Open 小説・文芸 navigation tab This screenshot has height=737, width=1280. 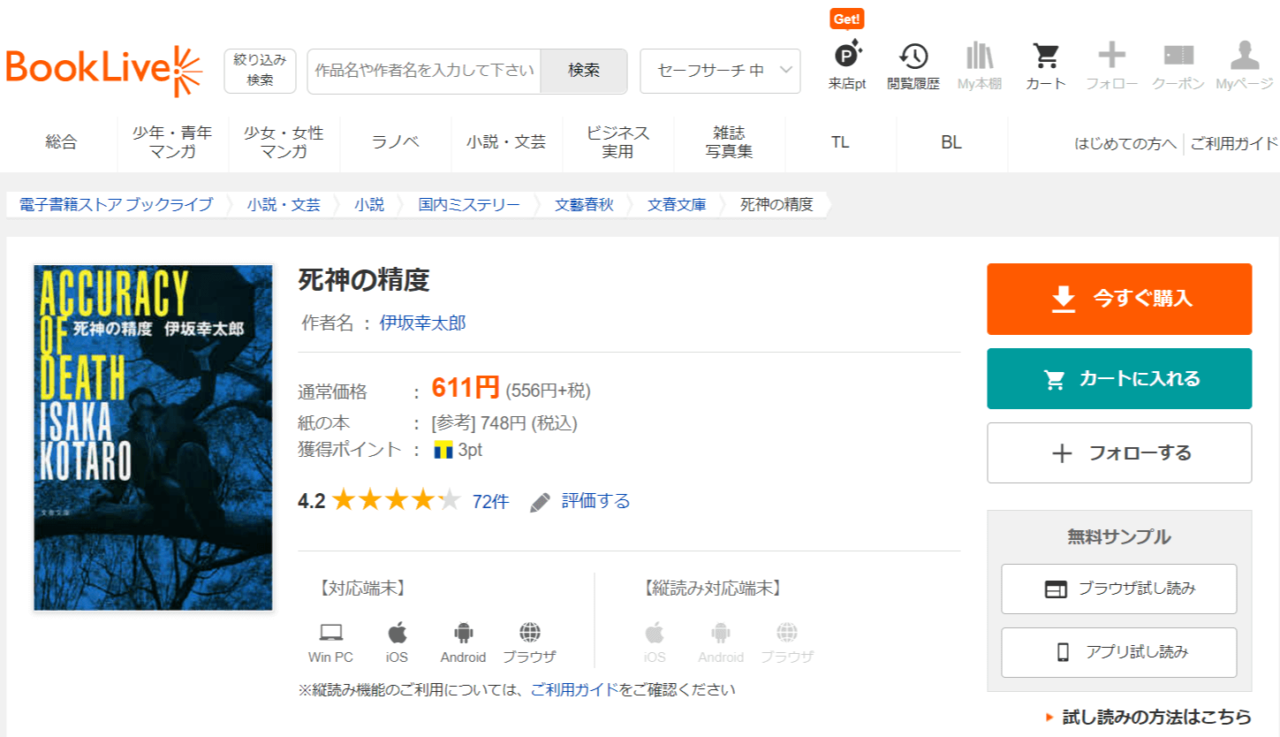click(506, 142)
